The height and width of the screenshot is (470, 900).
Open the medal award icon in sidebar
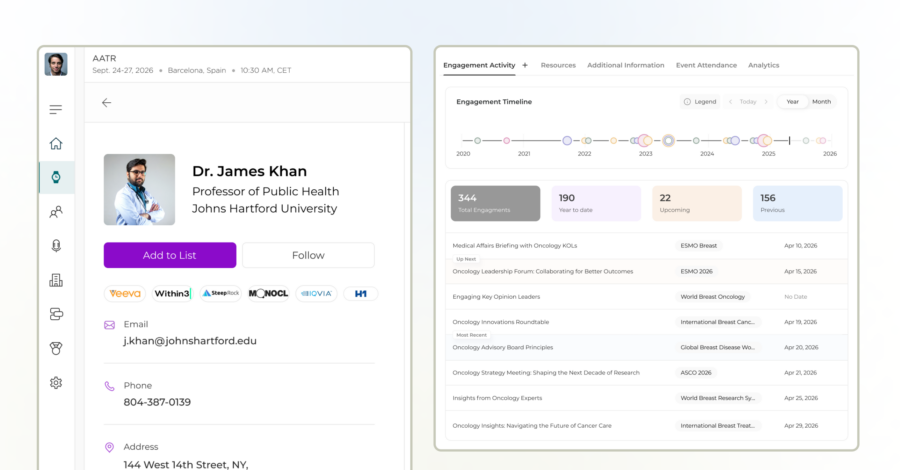[56, 348]
